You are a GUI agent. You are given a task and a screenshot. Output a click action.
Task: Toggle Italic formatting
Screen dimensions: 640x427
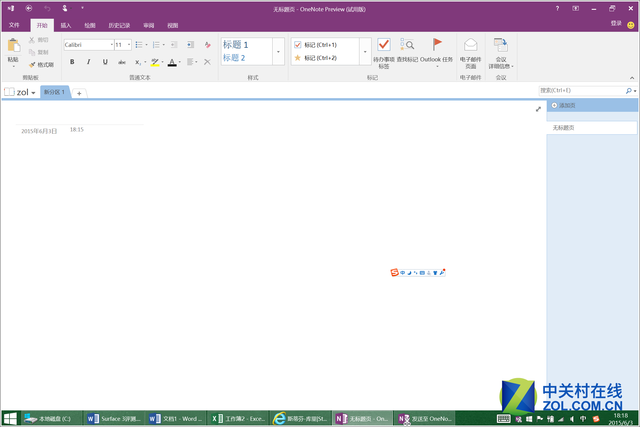pos(88,62)
